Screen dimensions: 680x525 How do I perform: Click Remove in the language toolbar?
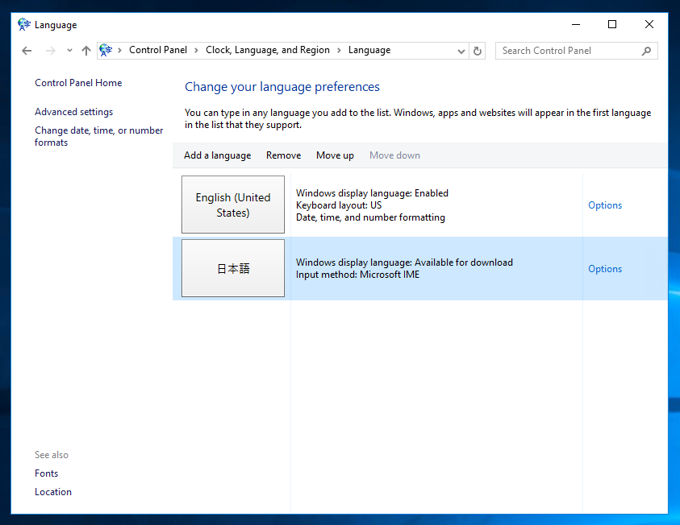tap(284, 155)
